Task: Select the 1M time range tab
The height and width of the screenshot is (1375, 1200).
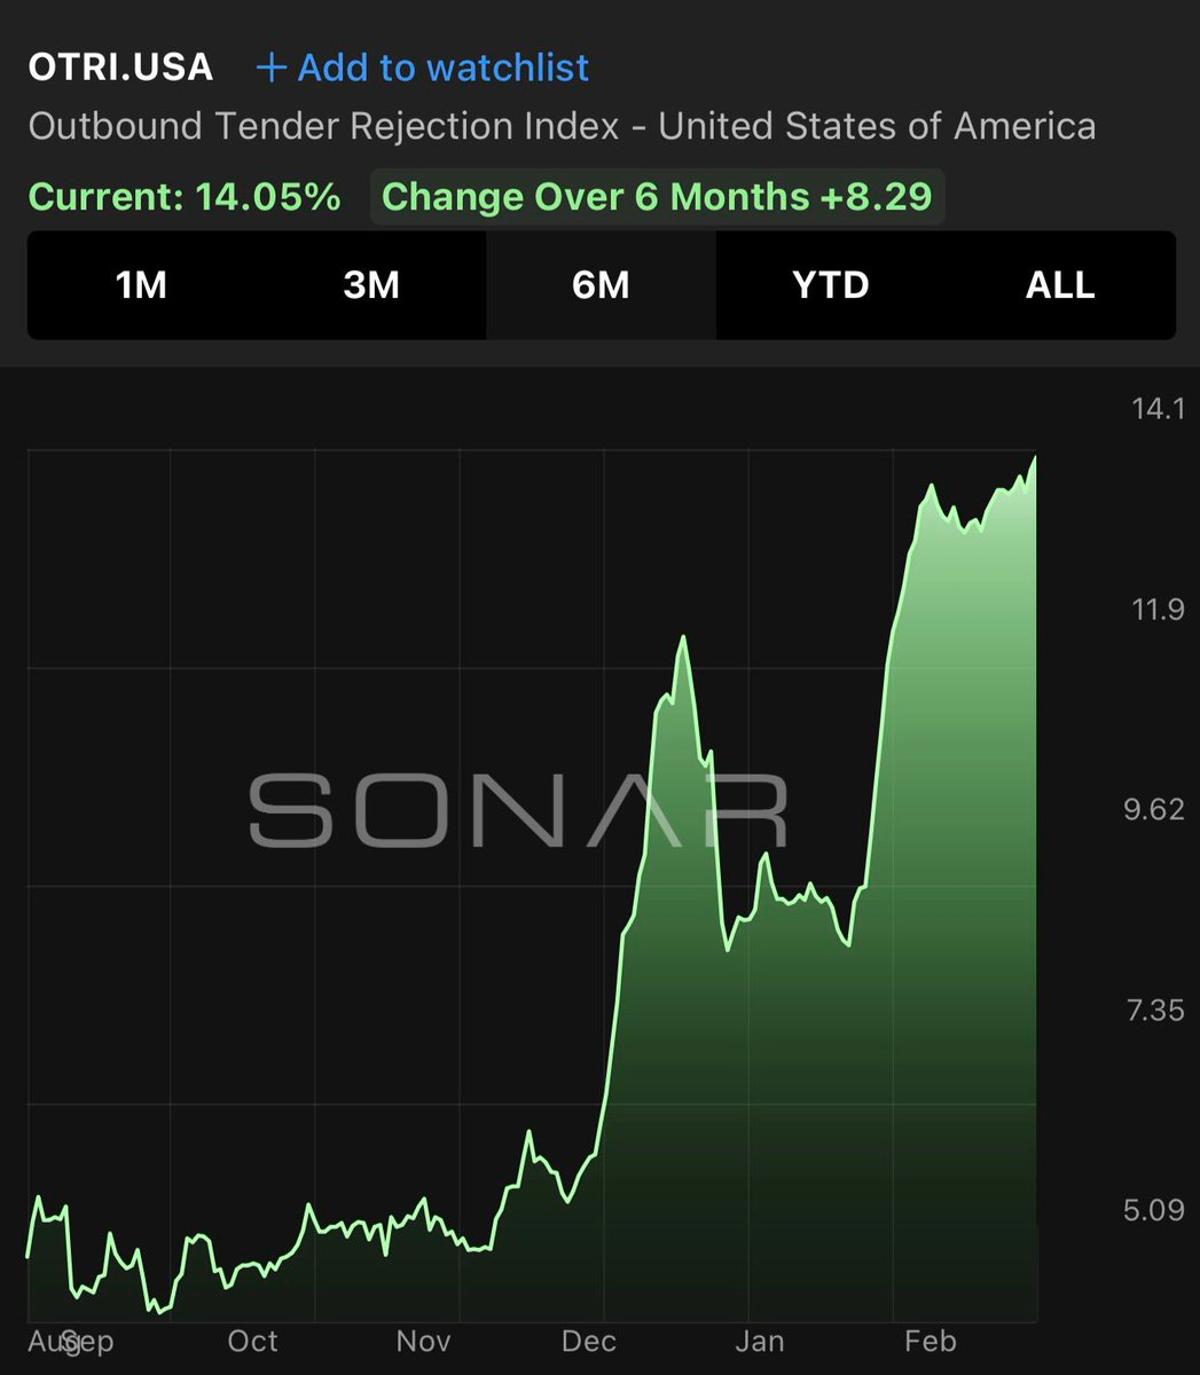Action: click(x=141, y=285)
